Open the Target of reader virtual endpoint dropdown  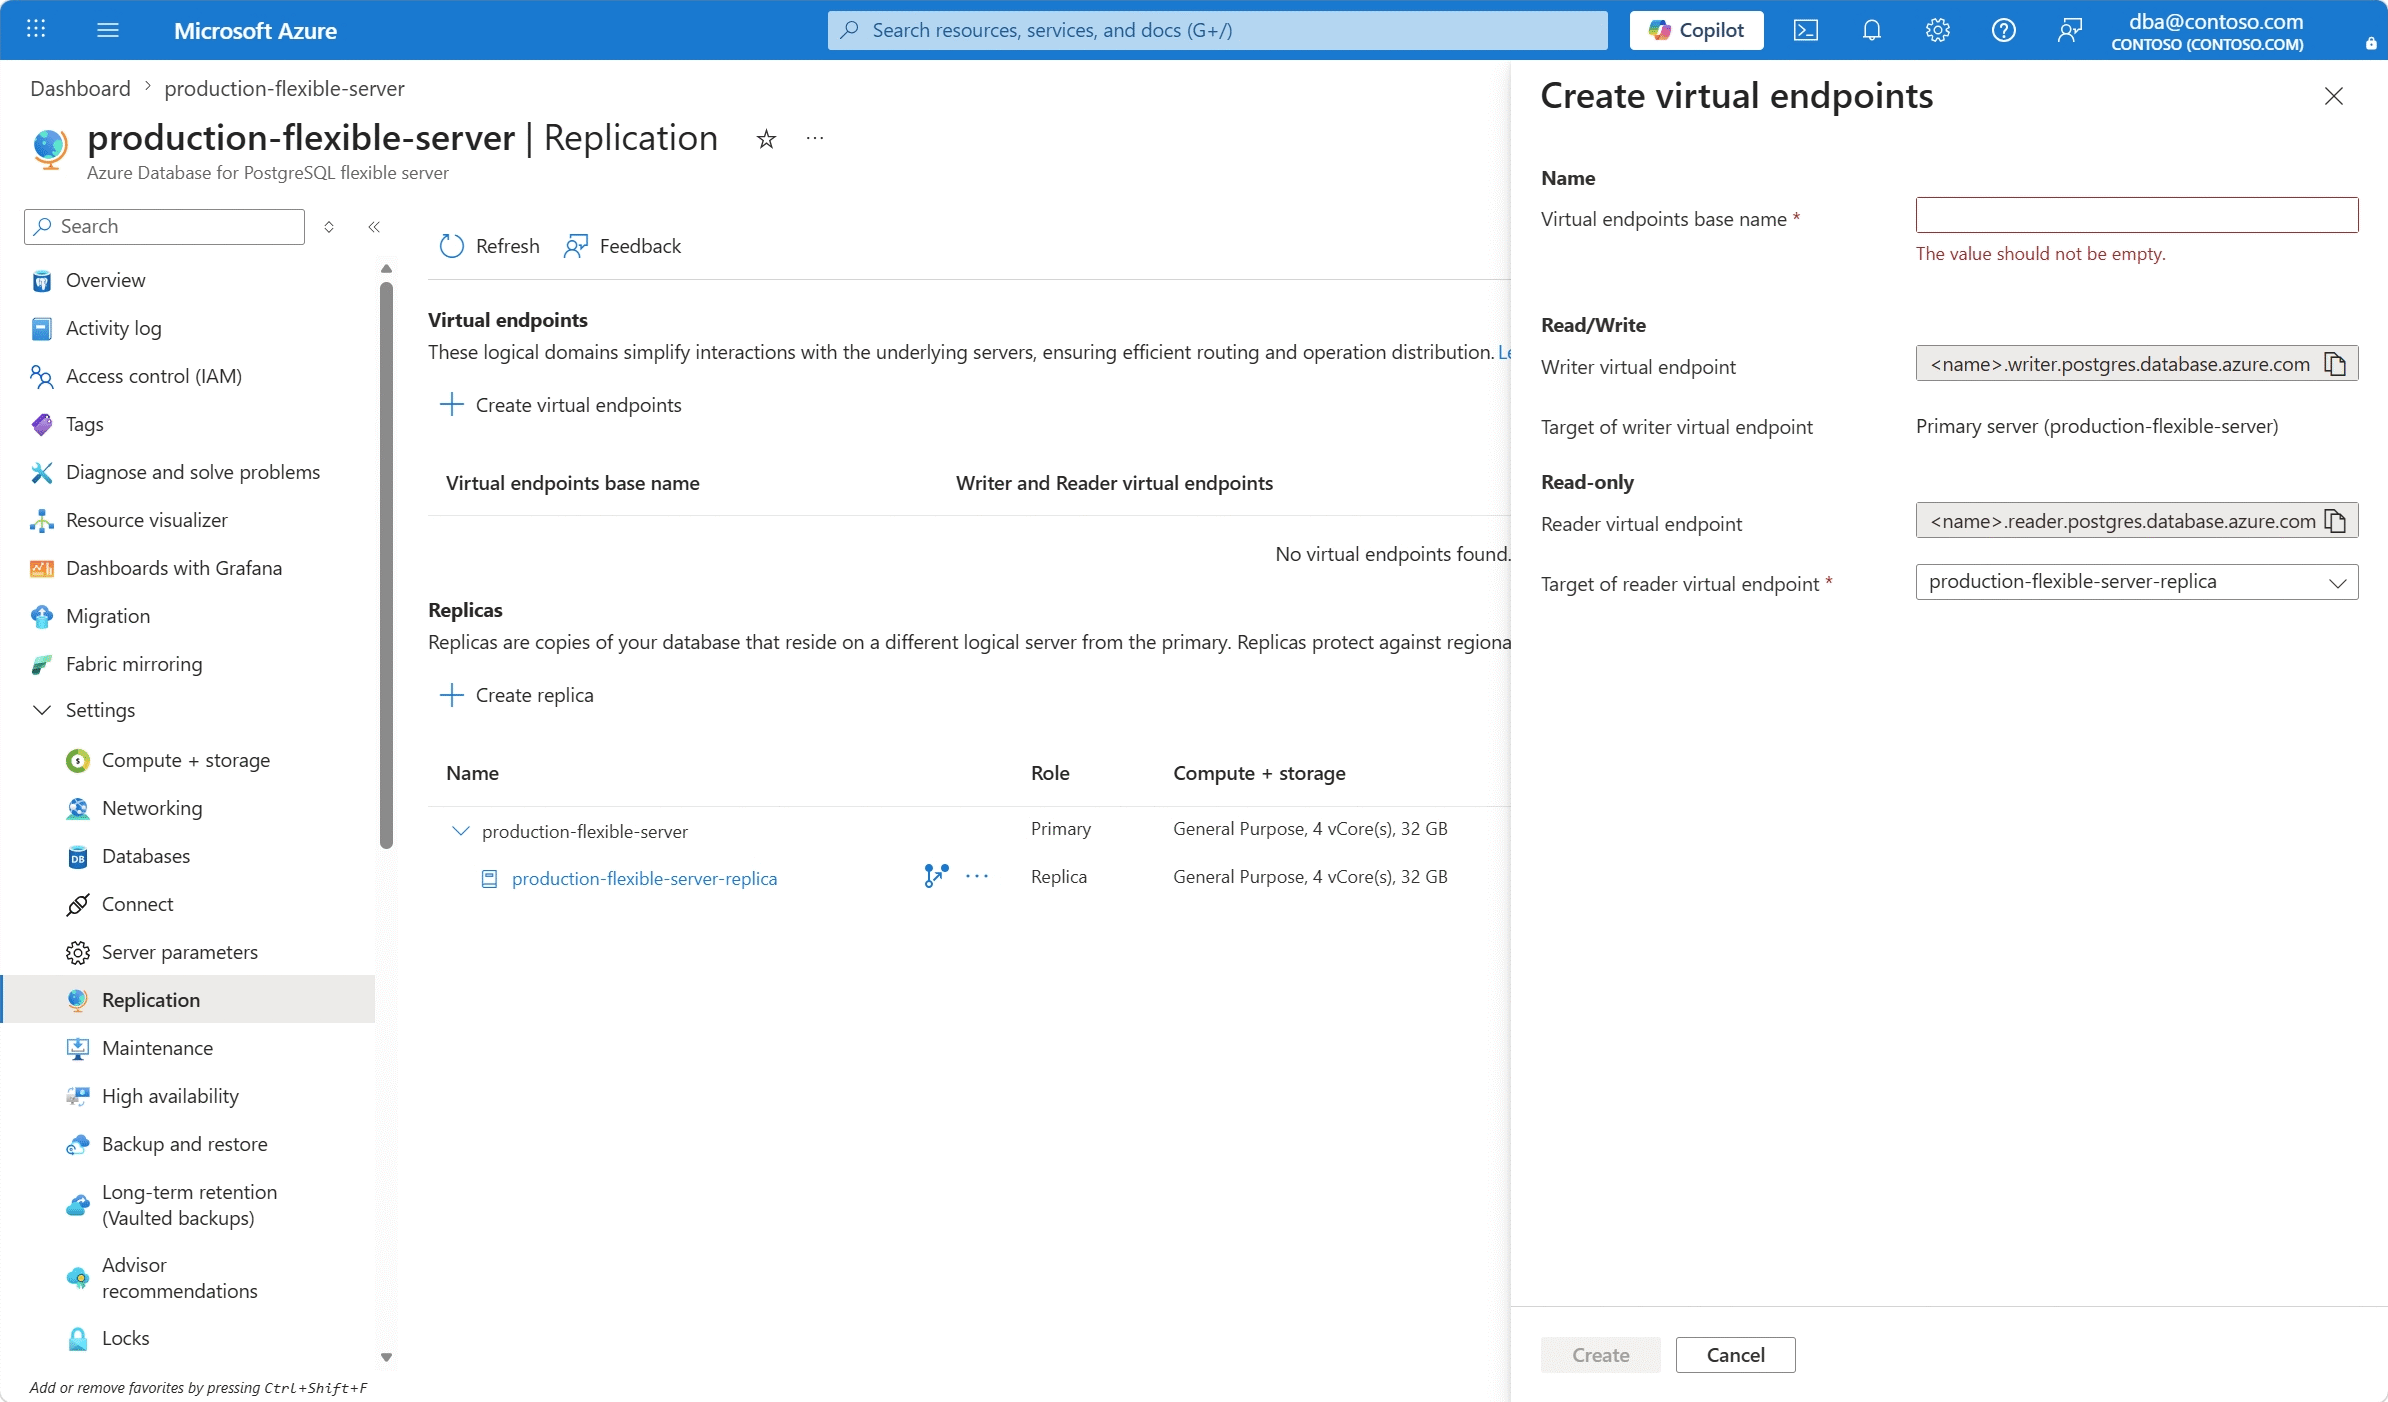(x=2137, y=582)
